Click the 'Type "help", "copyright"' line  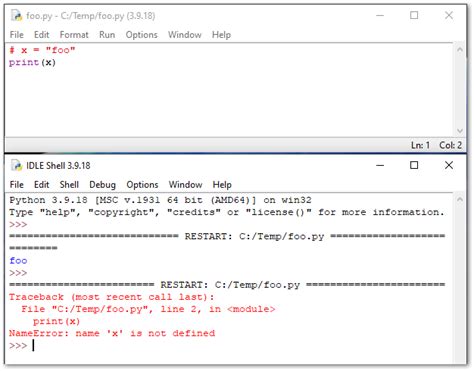point(227,212)
